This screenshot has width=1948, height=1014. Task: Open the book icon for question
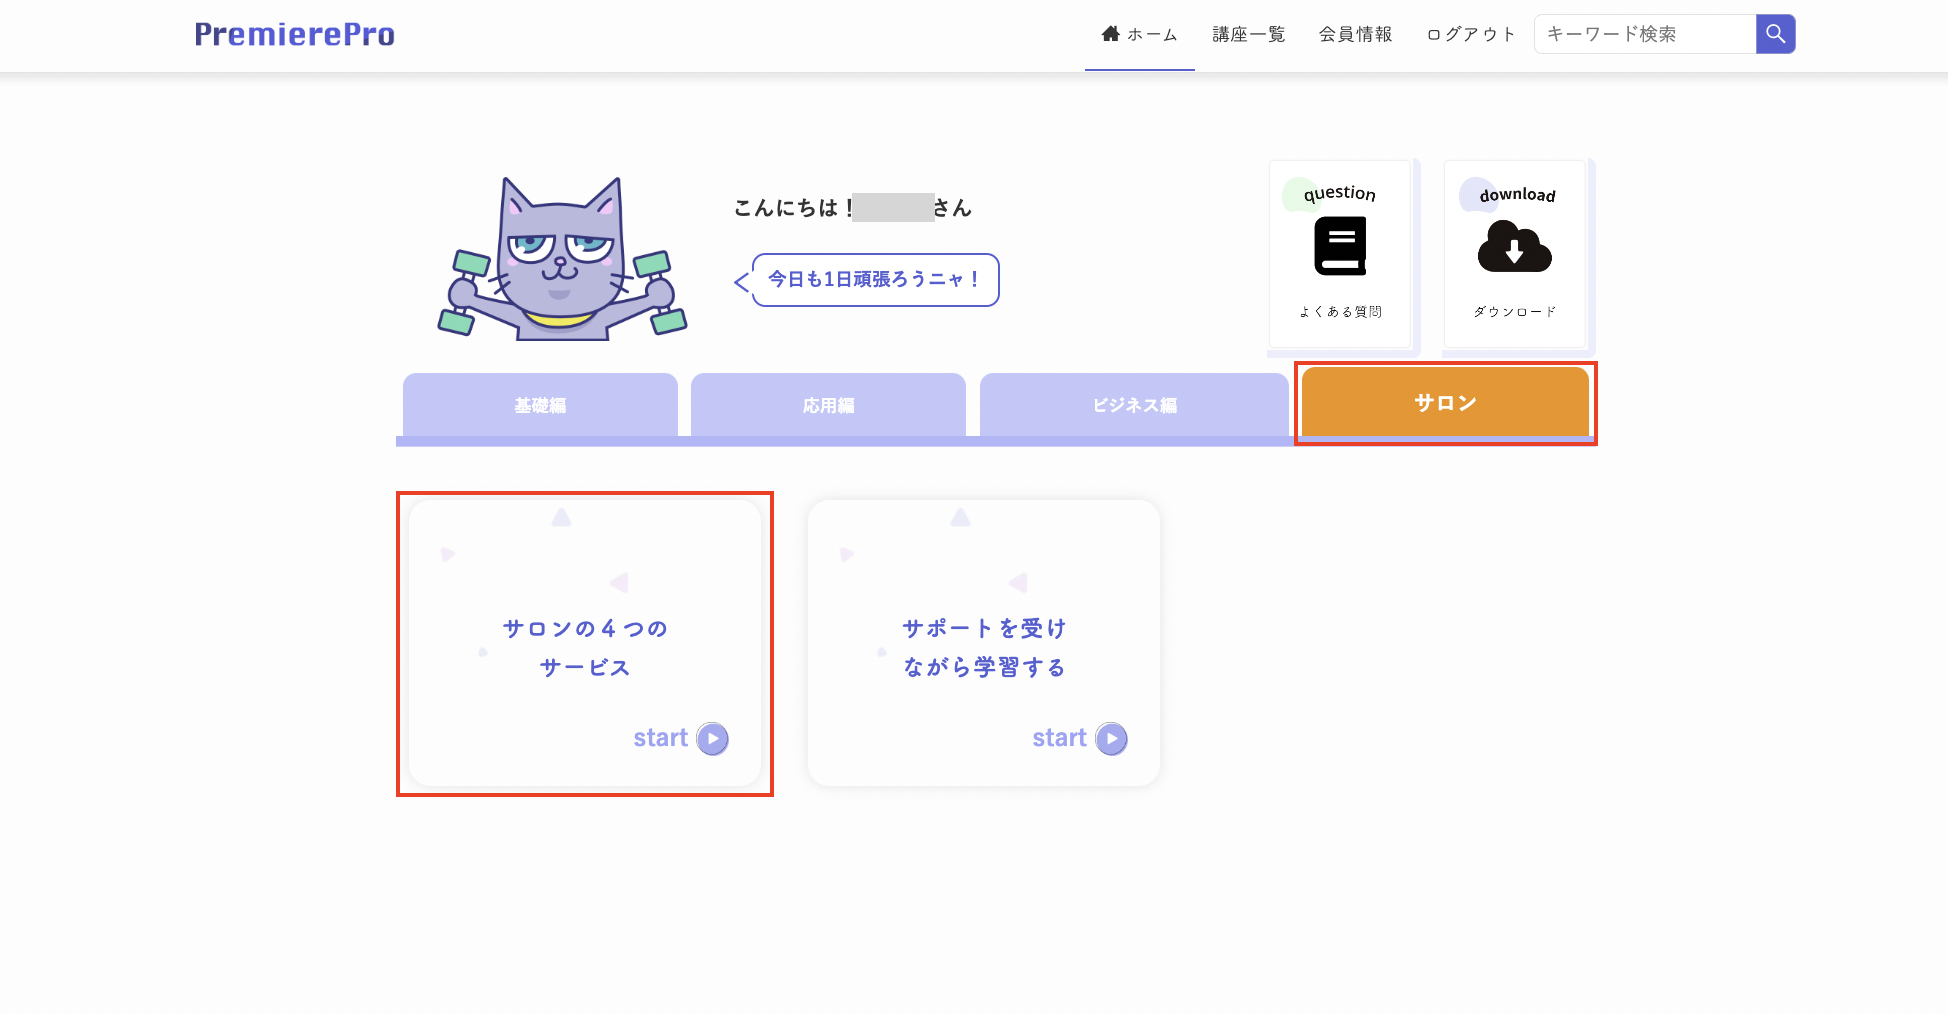pyautogui.click(x=1340, y=246)
